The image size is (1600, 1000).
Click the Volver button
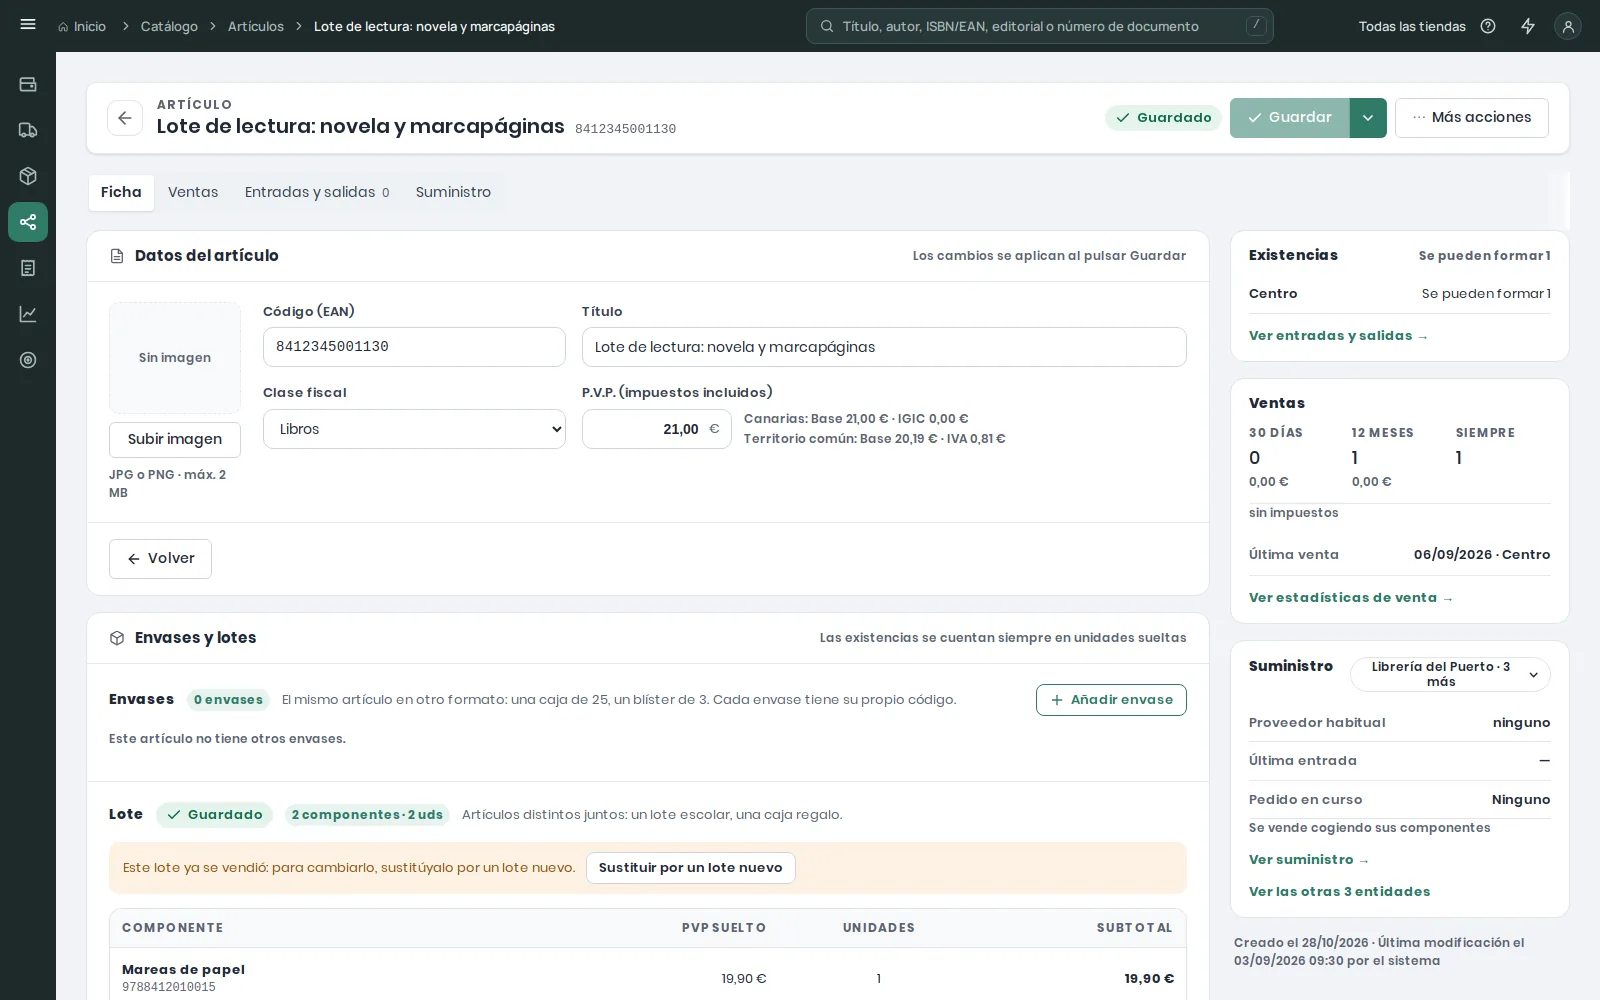(160, 559)
